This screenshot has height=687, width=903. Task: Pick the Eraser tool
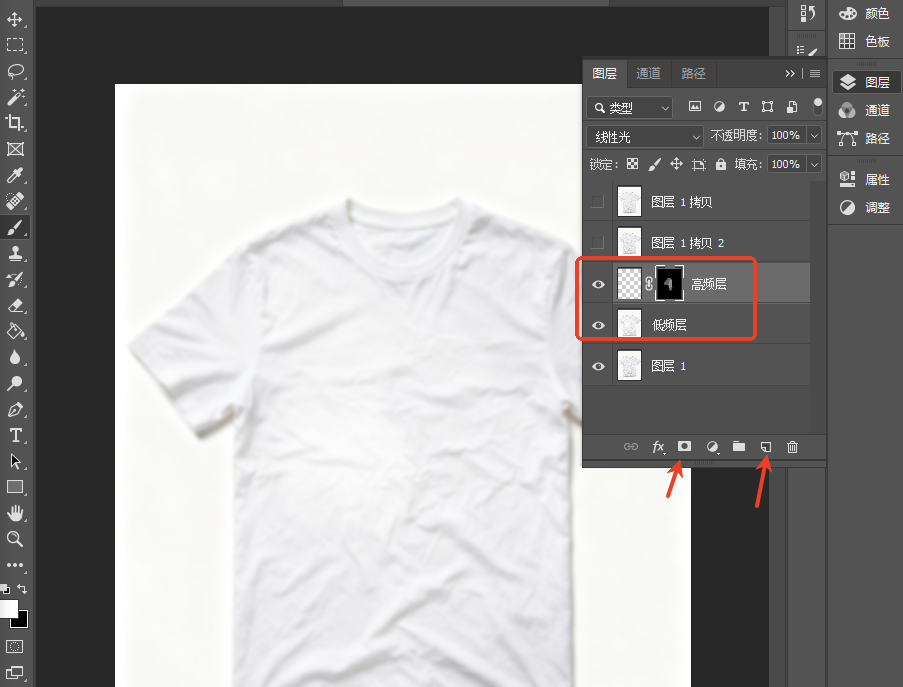(x=15, y=305)
